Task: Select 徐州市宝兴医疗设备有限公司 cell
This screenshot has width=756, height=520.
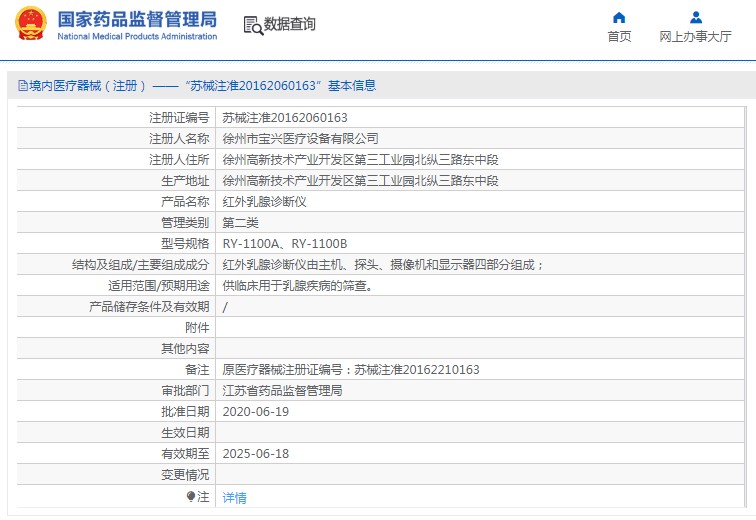Action: [x=300, y=139]
